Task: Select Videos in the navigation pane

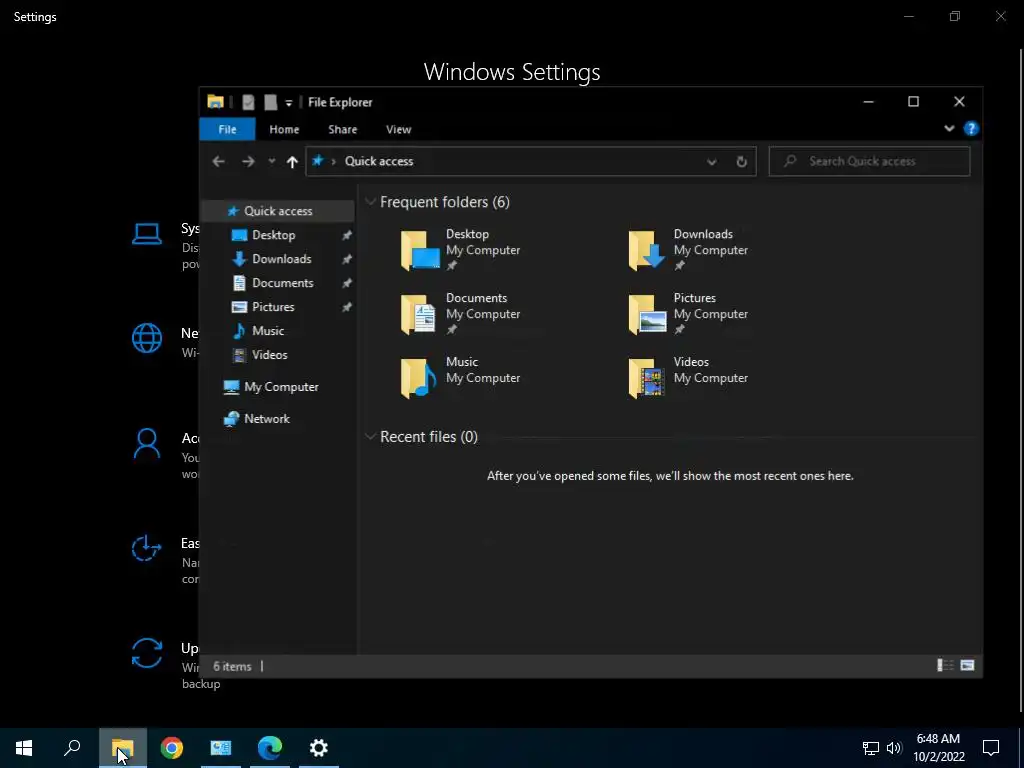Action: [269, 355]
